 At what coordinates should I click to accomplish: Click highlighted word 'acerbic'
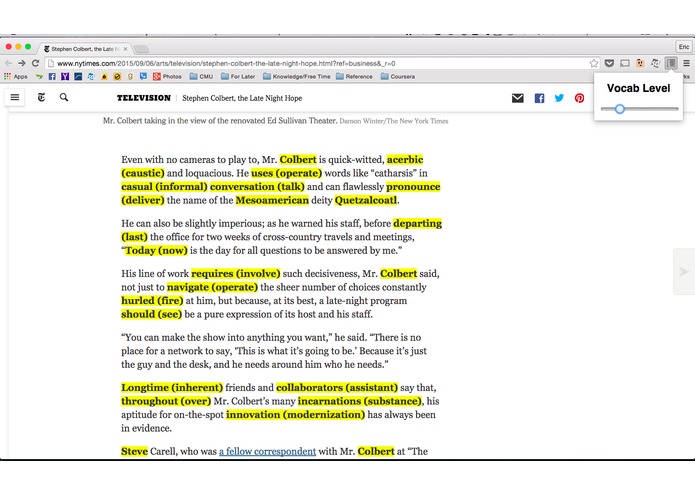tap(405, 159)
